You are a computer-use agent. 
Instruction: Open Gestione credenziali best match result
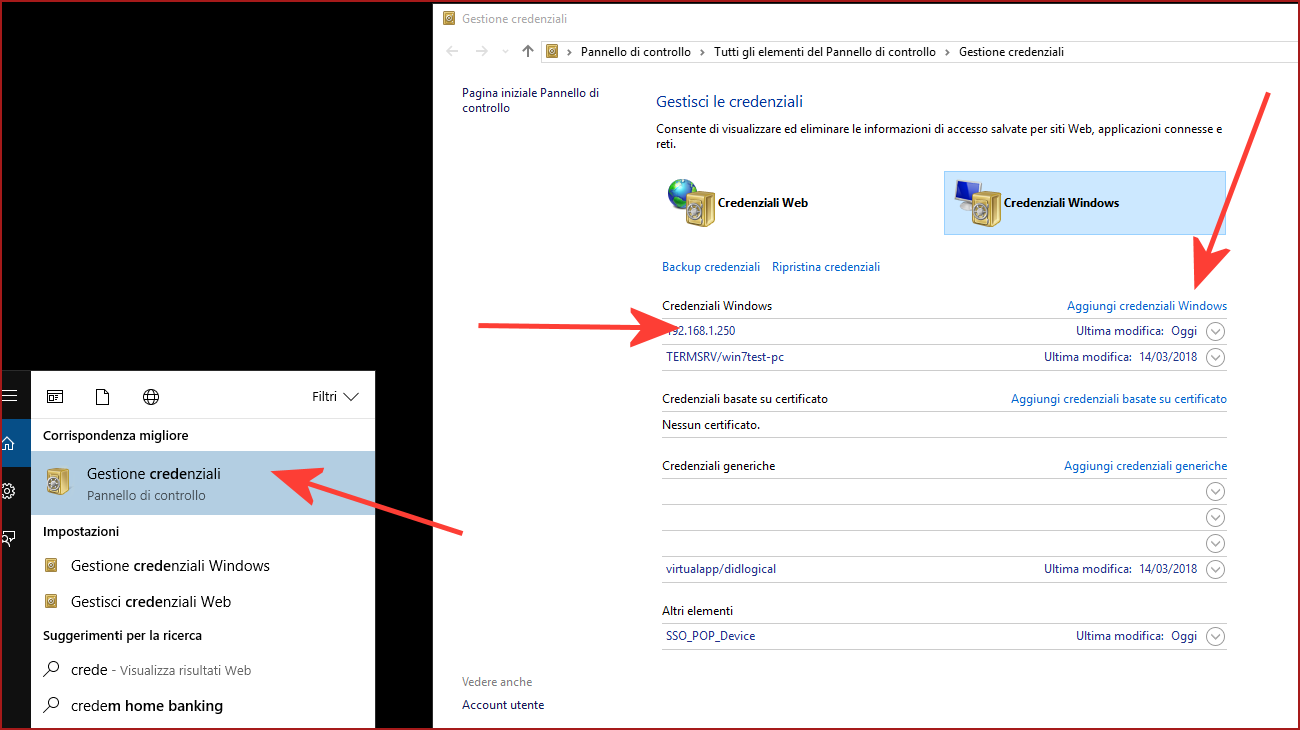(203, 483)
